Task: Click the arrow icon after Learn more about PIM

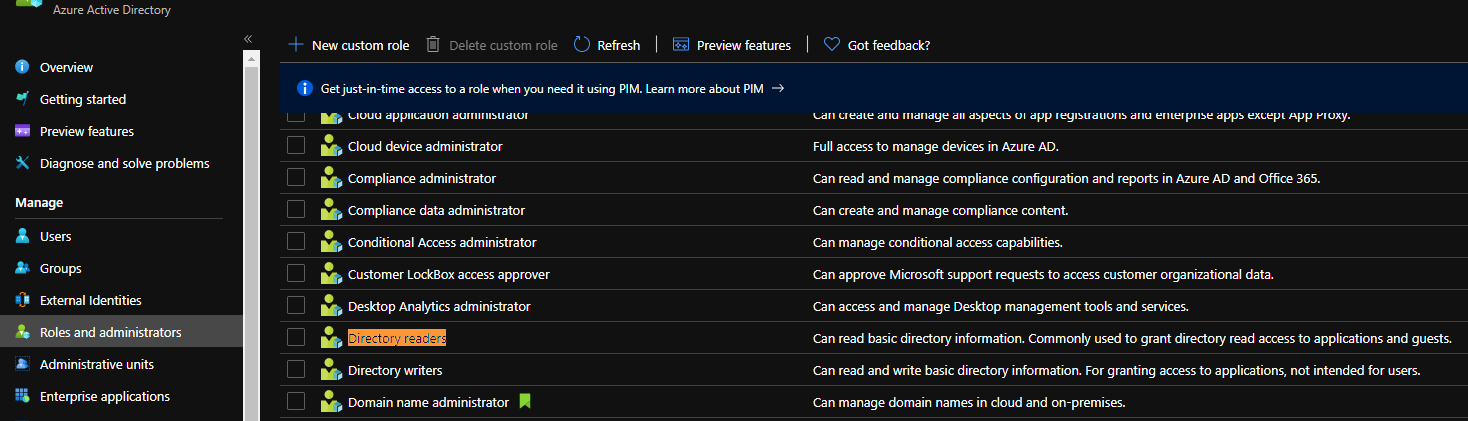Action: tap(778, 88)
